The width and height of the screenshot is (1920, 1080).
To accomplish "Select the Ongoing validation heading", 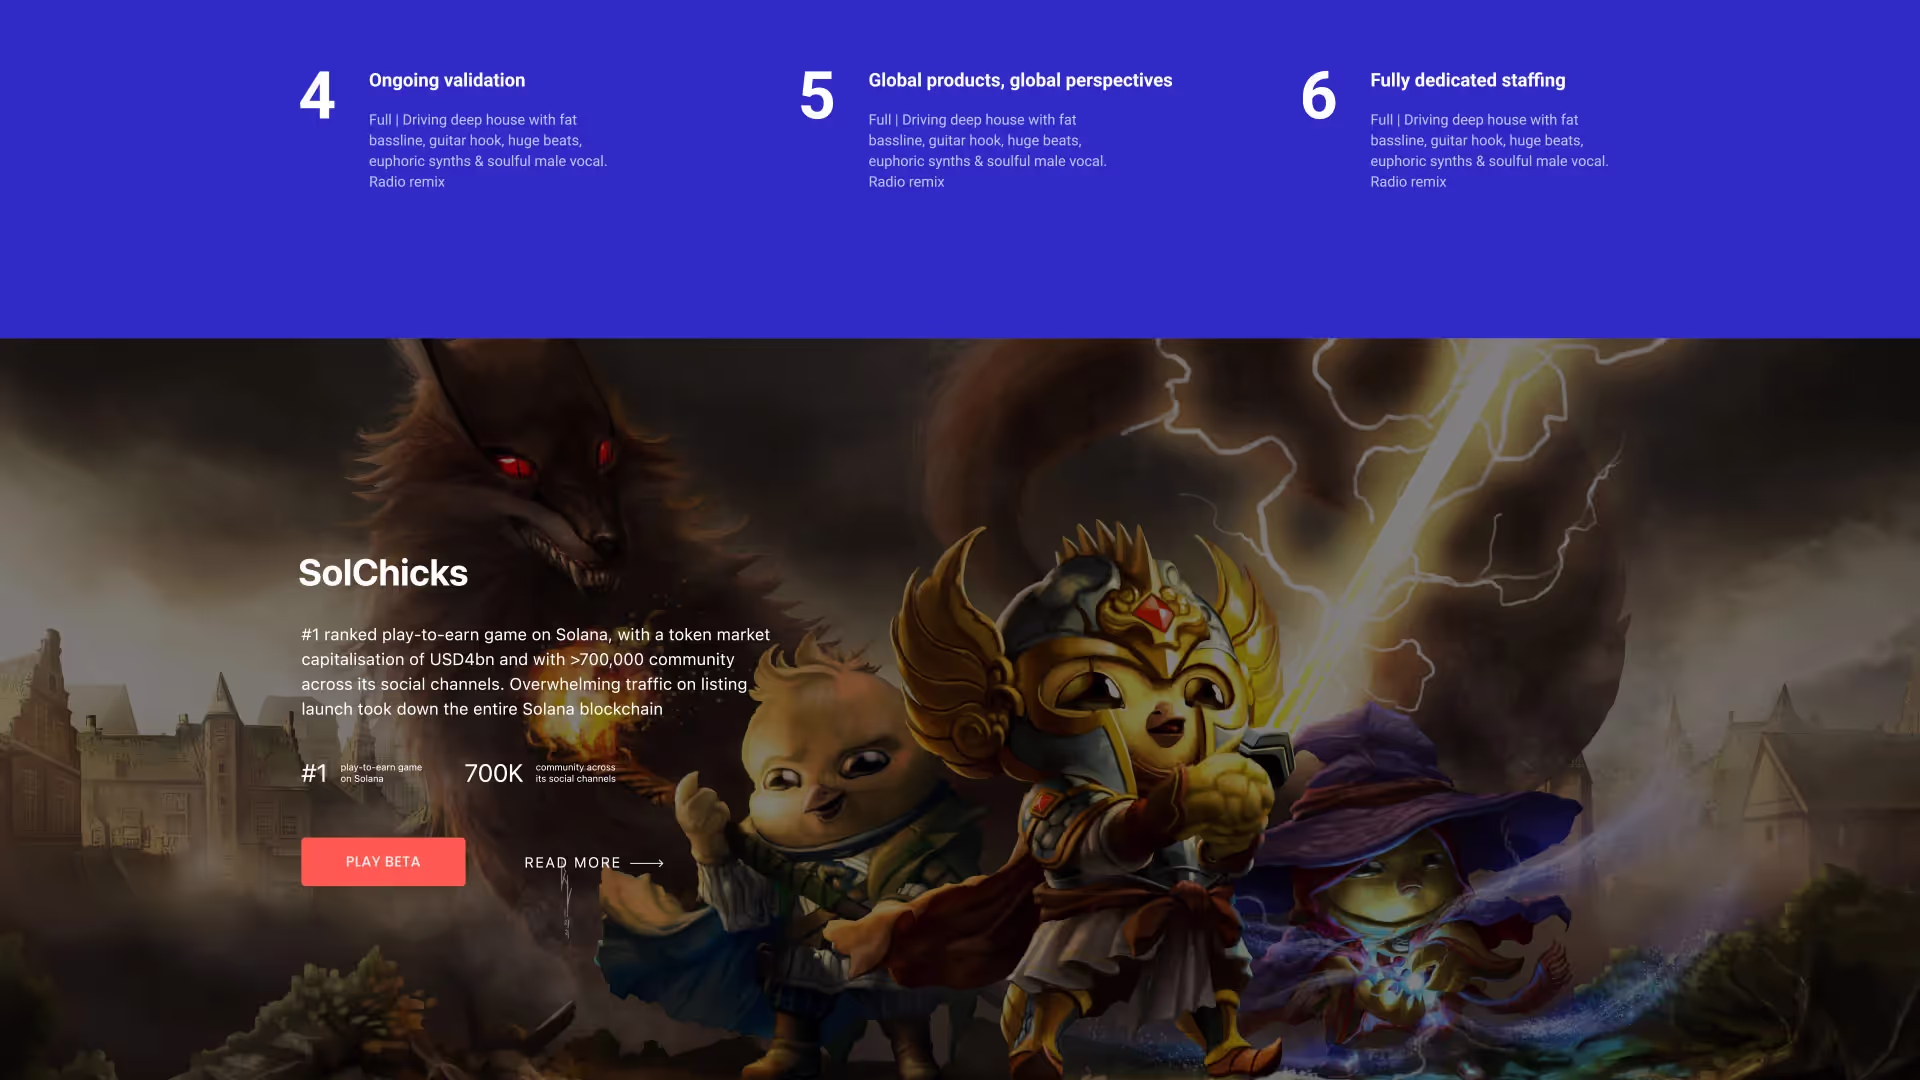I will pyautogui.click(x=447, y=80).
